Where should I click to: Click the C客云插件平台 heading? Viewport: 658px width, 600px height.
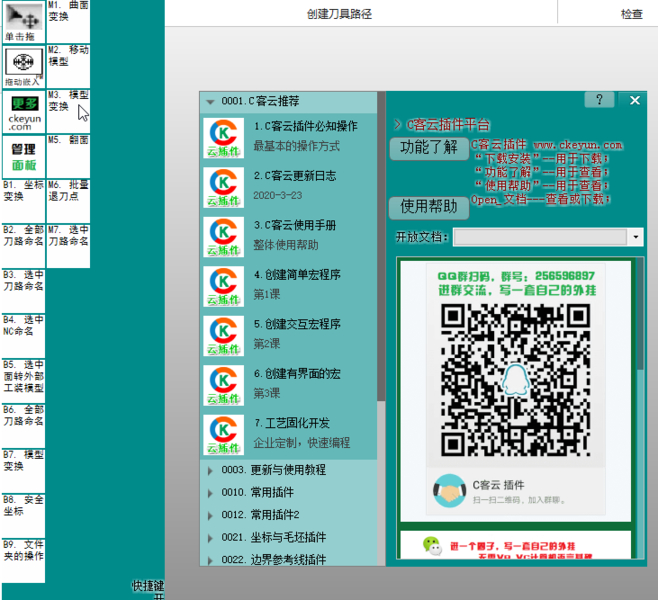tap(448, 125)
